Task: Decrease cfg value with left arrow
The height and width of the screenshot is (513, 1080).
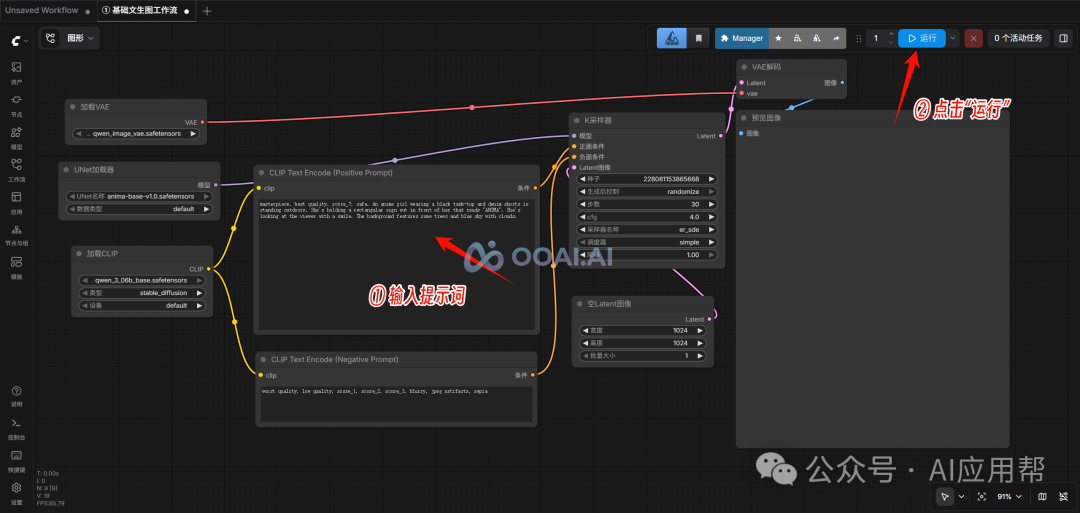Action: click(583, 217)
